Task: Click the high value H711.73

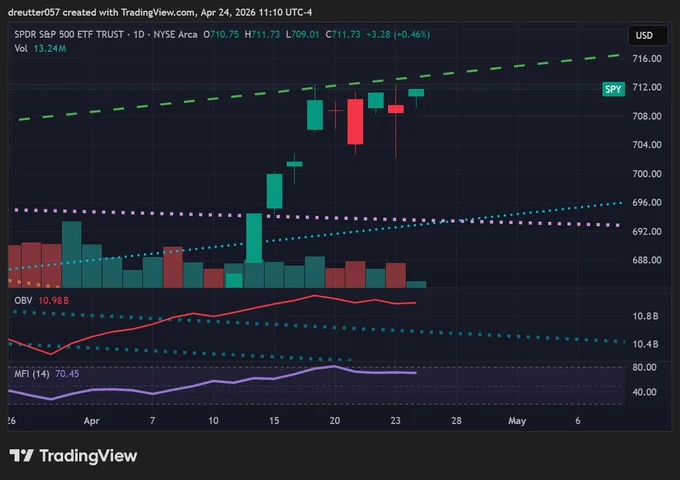Action: coord(262,34)
